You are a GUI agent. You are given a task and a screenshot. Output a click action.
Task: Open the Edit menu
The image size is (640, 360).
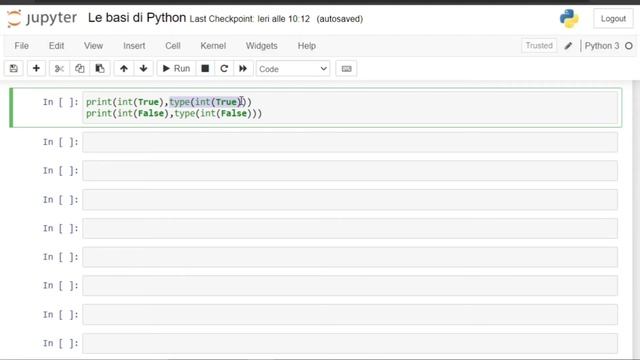[56, 46]
